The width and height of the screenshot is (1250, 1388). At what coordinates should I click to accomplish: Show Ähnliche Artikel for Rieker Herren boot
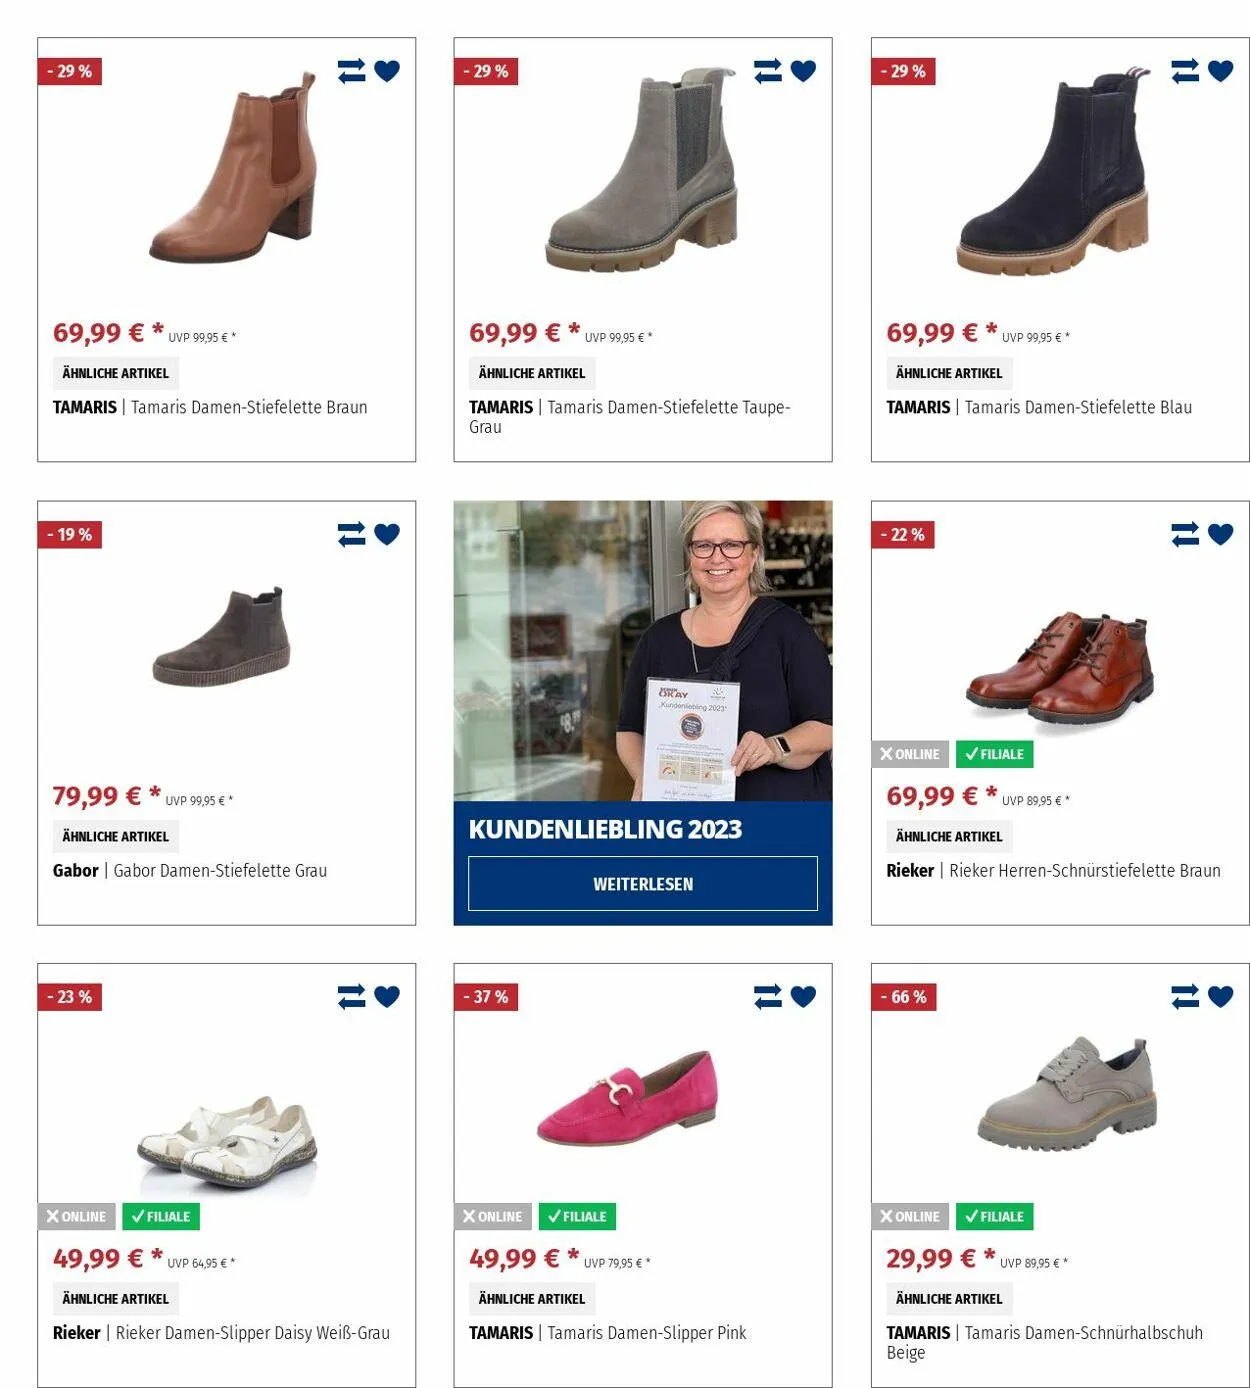coord(949,836)
